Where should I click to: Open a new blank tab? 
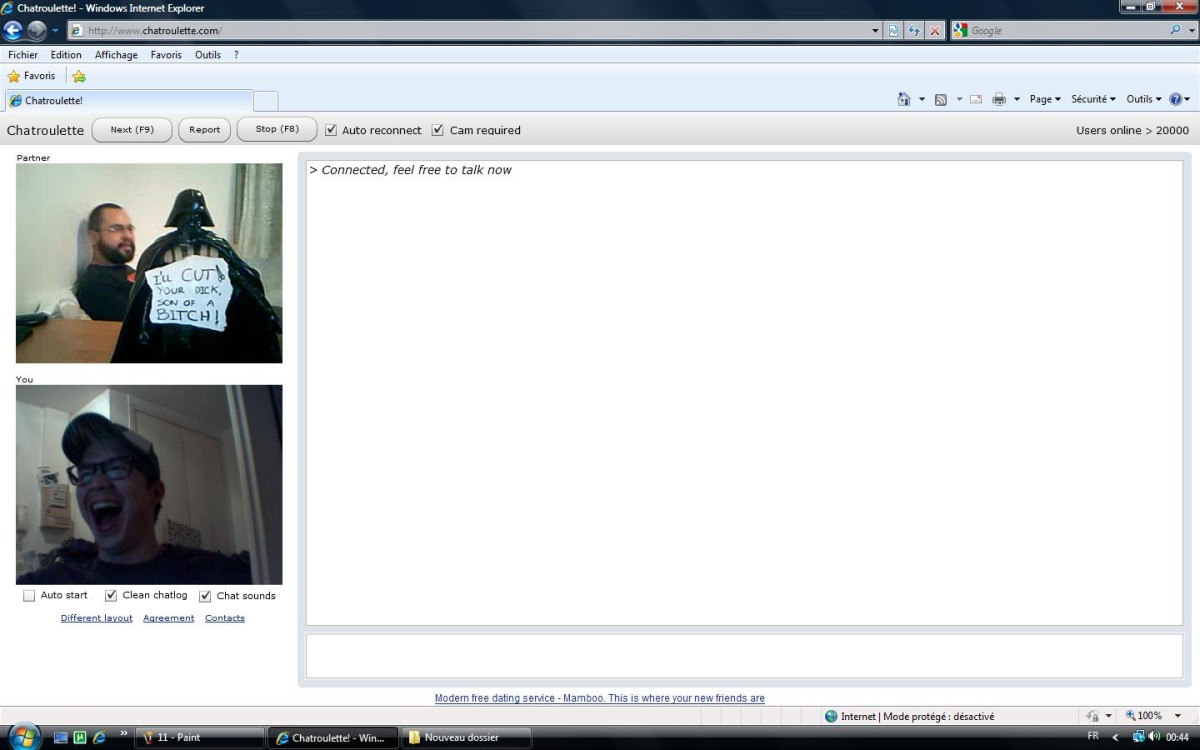click(266, 101)
